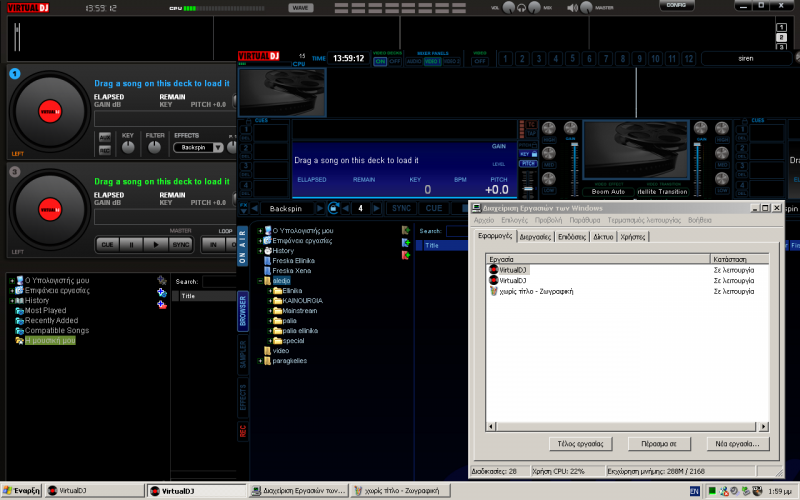This screenshot has height=500, width=800.
Task: Turn the left channel HIGH knob
Action: tap(548, 129)
